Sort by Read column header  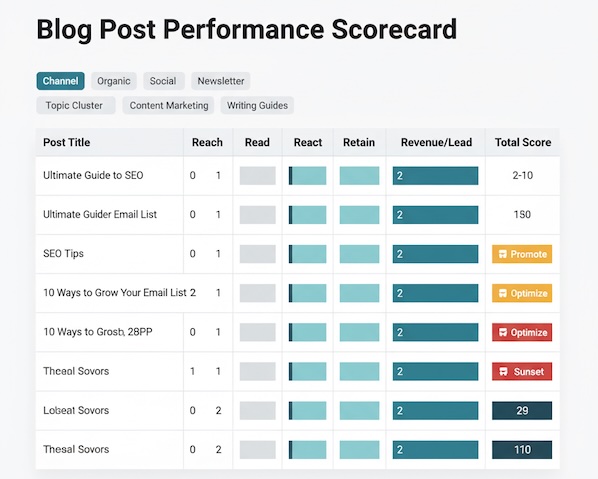(257, 142)
